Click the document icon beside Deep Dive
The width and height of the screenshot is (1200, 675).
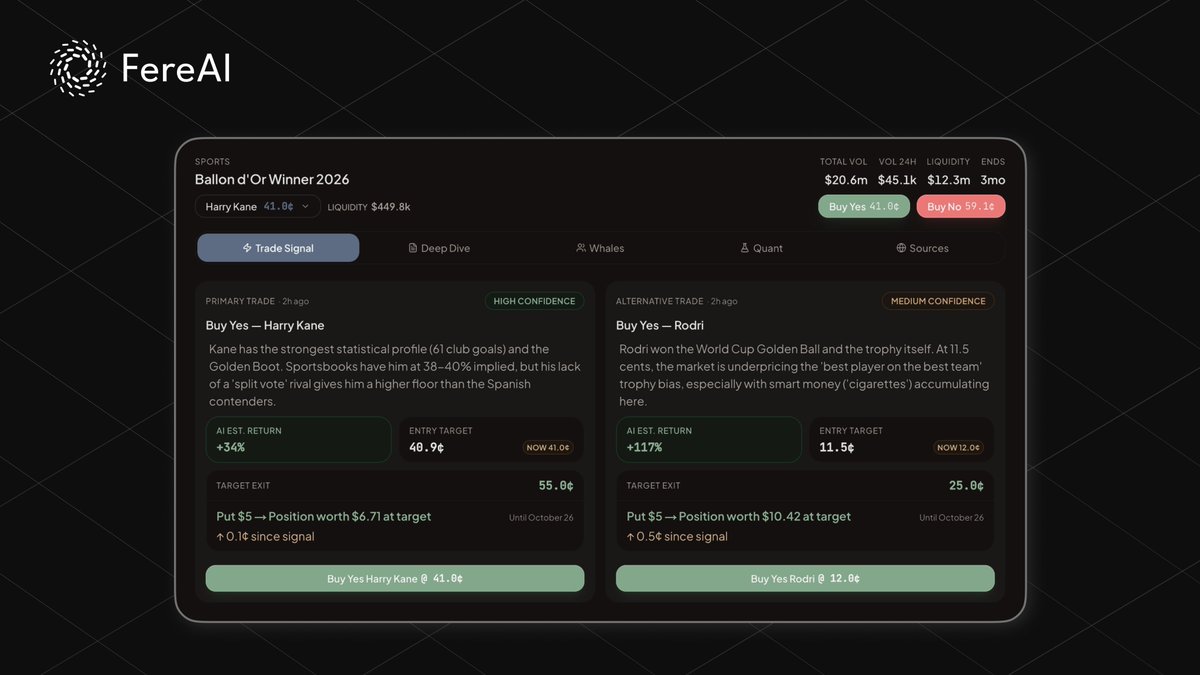pyautogui.click(x=413, y=248)
